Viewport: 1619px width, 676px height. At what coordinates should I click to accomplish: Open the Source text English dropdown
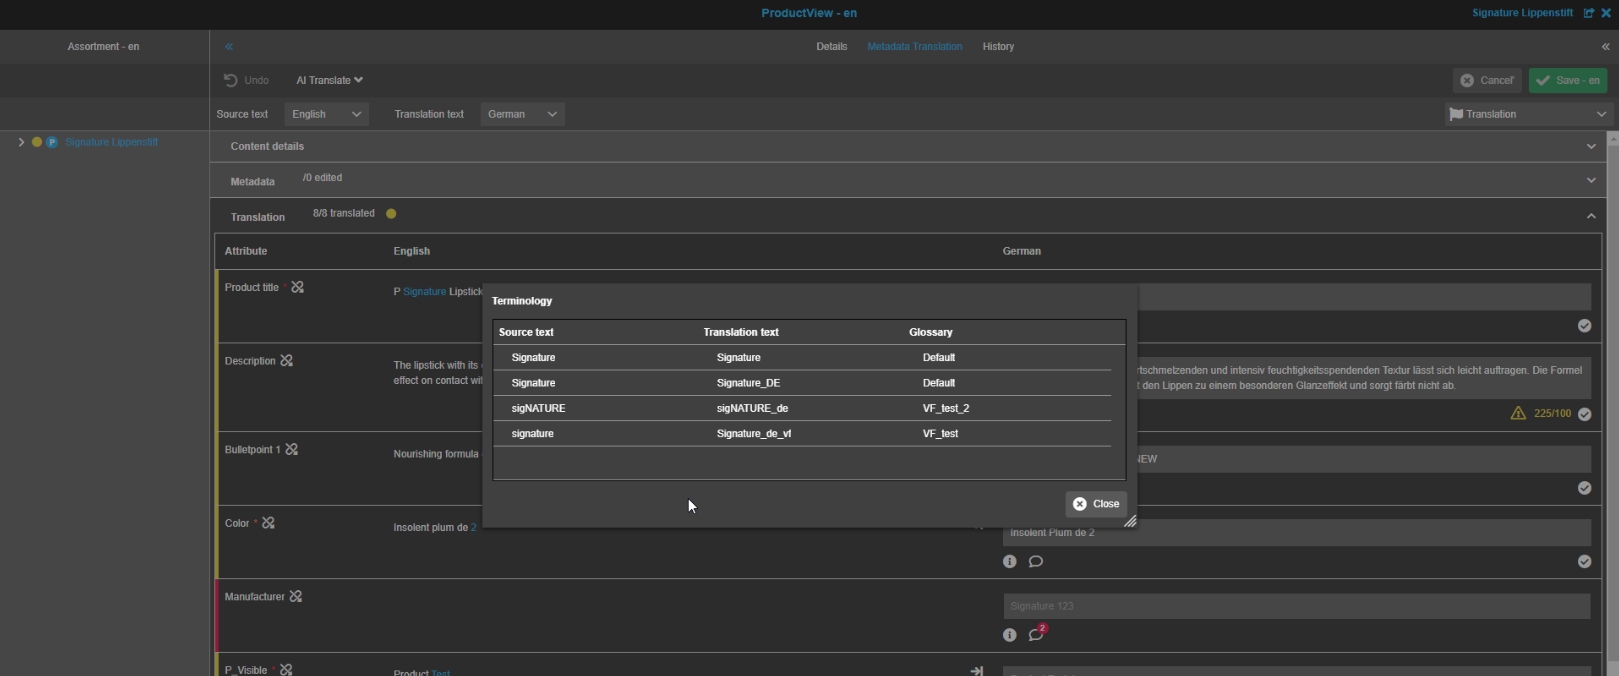[327, 114]
